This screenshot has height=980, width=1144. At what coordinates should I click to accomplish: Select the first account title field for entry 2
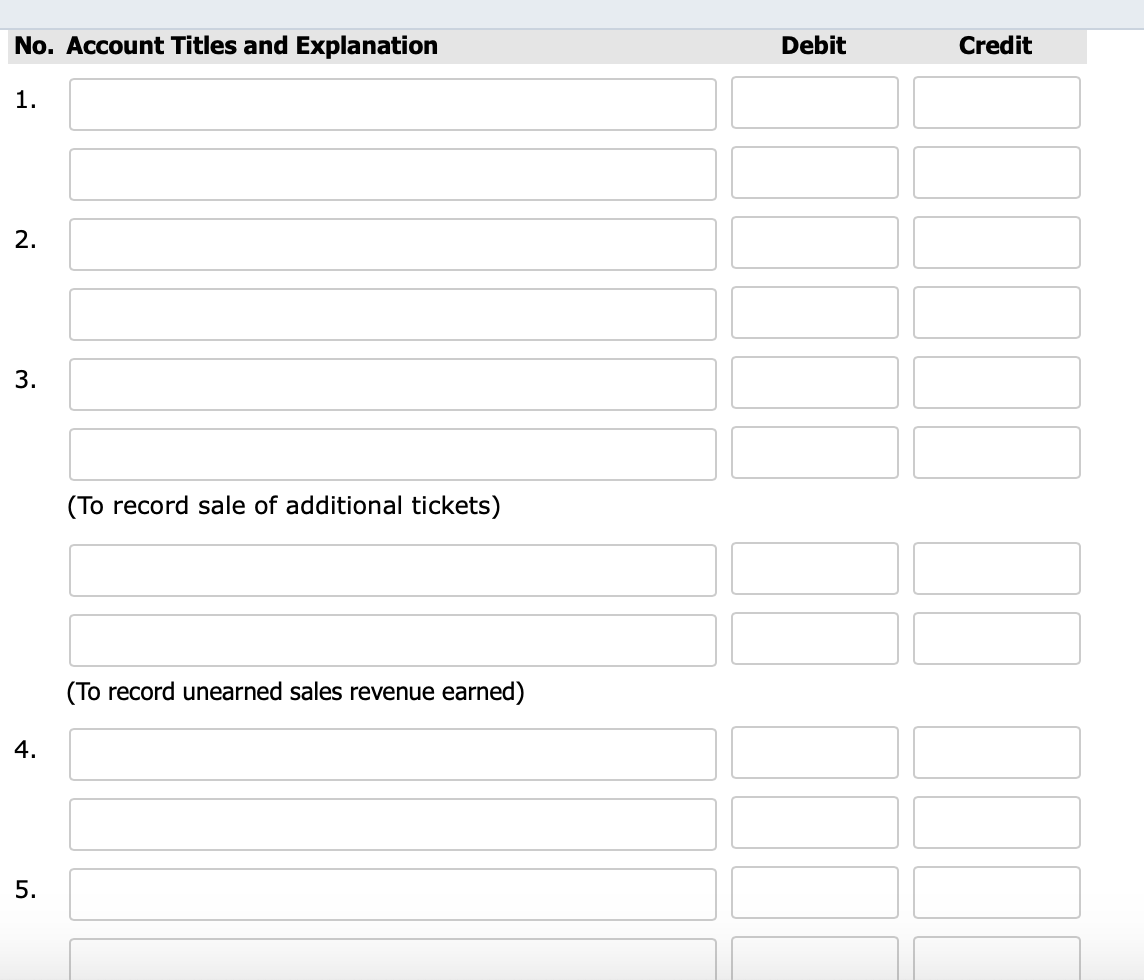coord(392,243)
